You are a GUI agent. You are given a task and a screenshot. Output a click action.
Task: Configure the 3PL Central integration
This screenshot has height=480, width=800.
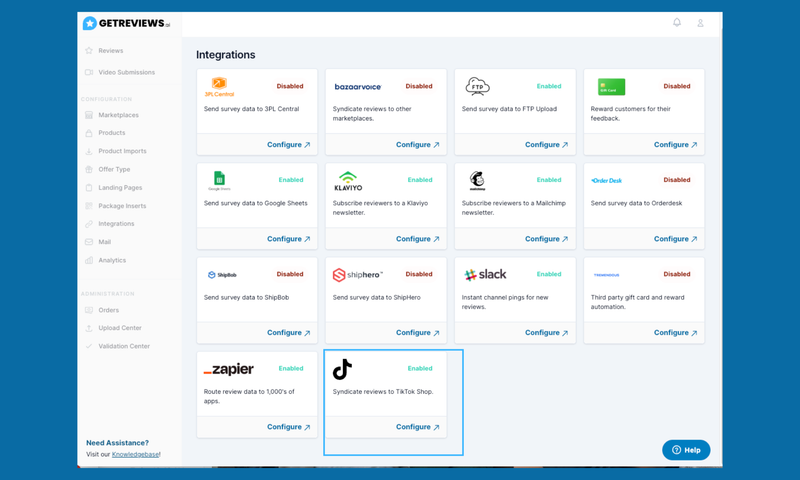[289, 145]
